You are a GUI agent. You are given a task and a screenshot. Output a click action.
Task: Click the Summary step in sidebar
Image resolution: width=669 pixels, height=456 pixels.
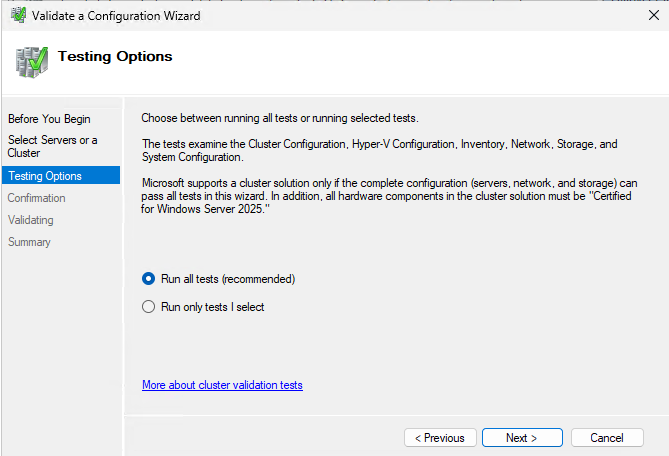point(29,242)
